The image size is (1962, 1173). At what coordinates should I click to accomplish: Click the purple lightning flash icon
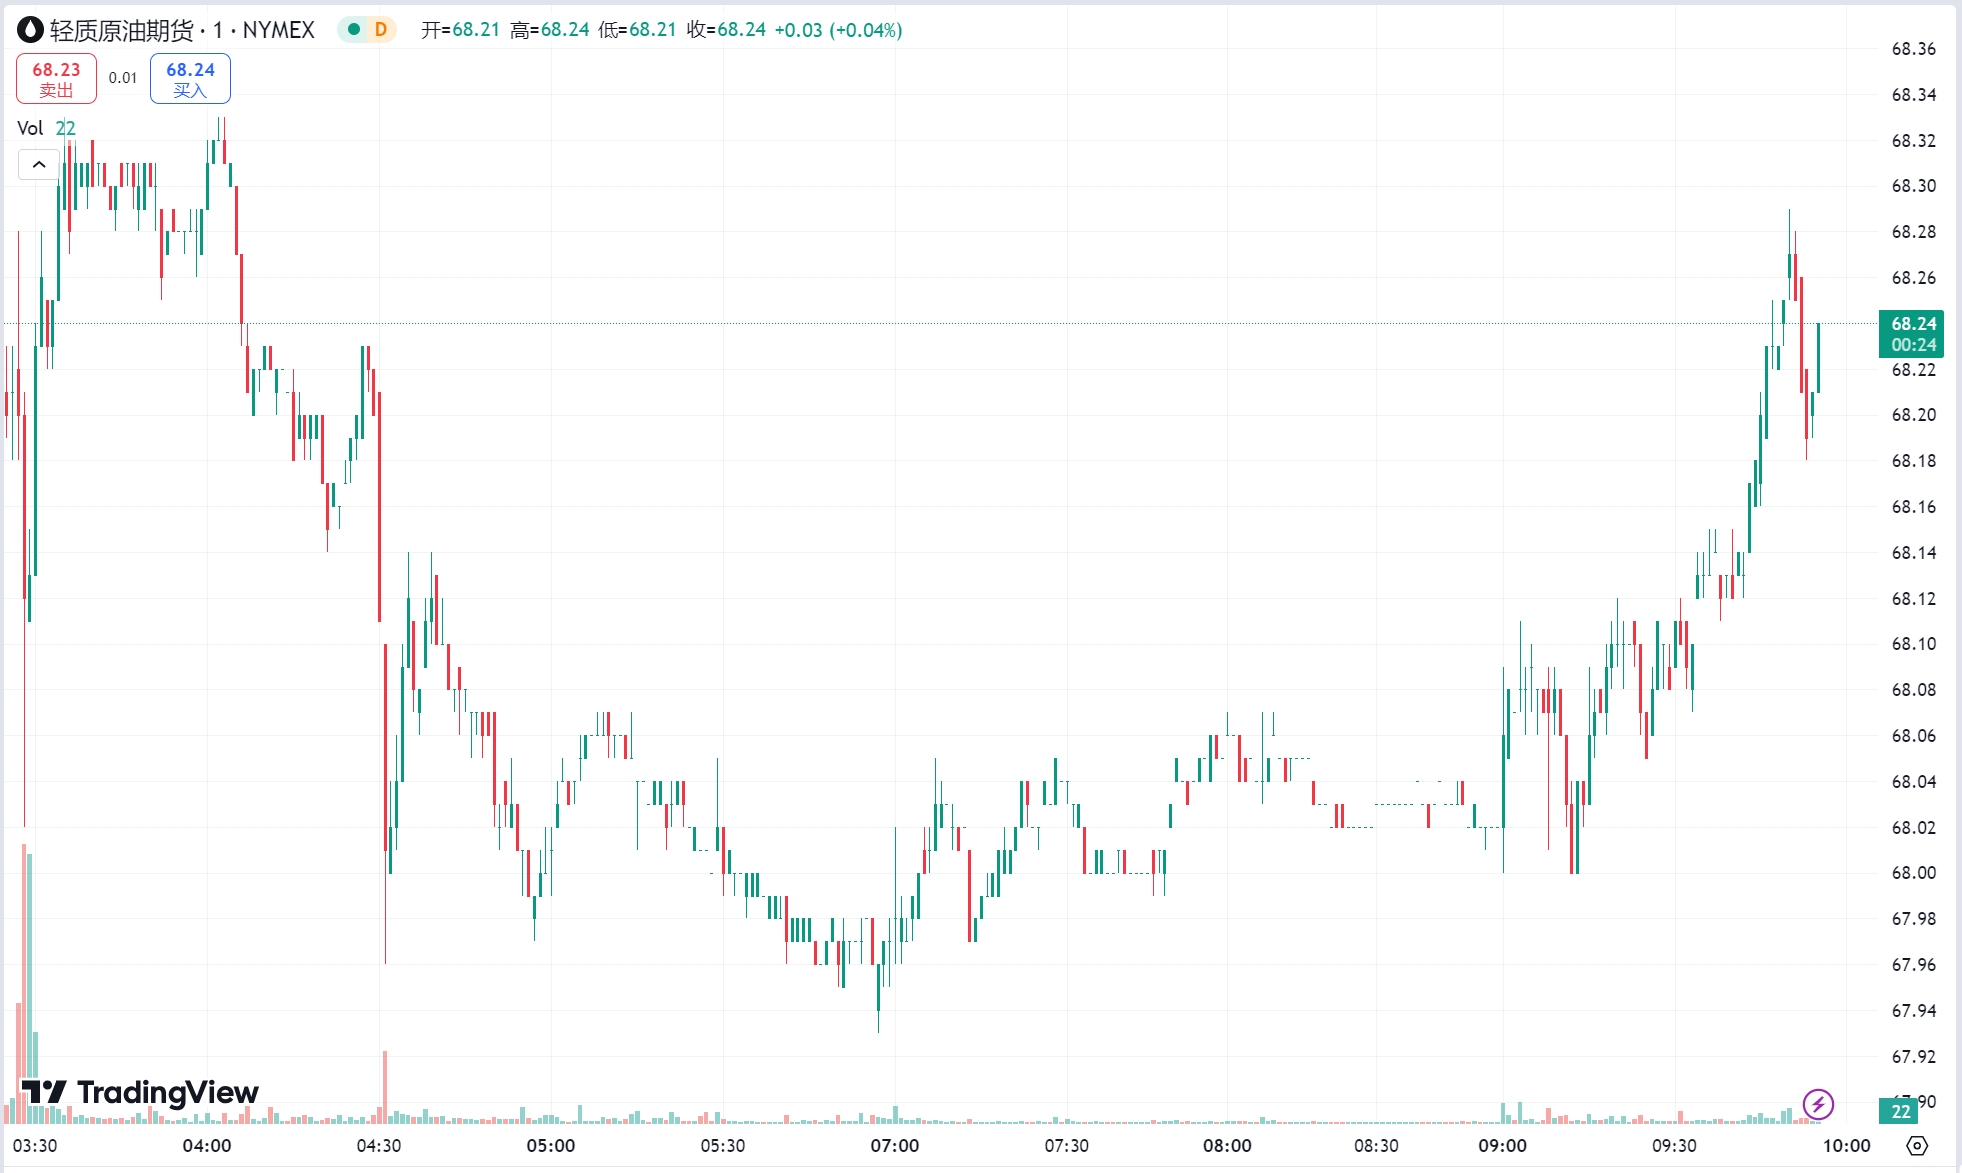(x=1818, y=1104)
